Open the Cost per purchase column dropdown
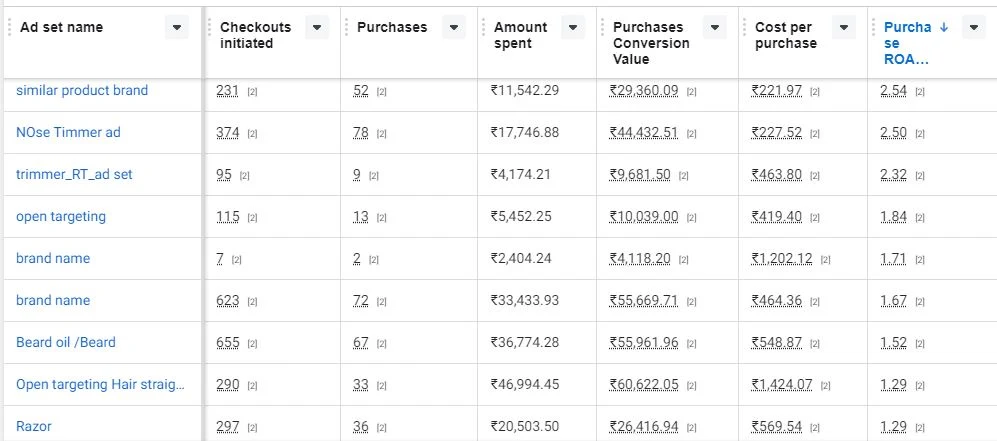Image resolution: width=997 pixels, height=441 pixels. click(x=844, y=27)
